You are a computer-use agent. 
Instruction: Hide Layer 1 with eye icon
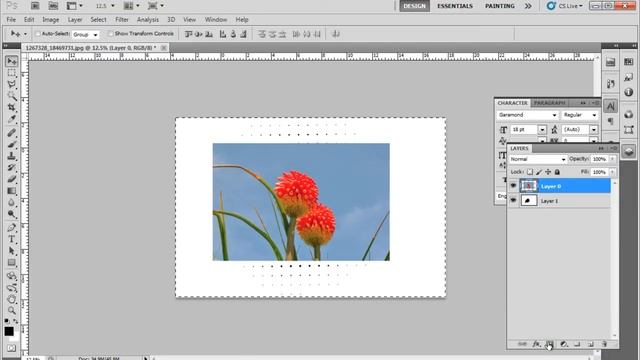point(513,200)
